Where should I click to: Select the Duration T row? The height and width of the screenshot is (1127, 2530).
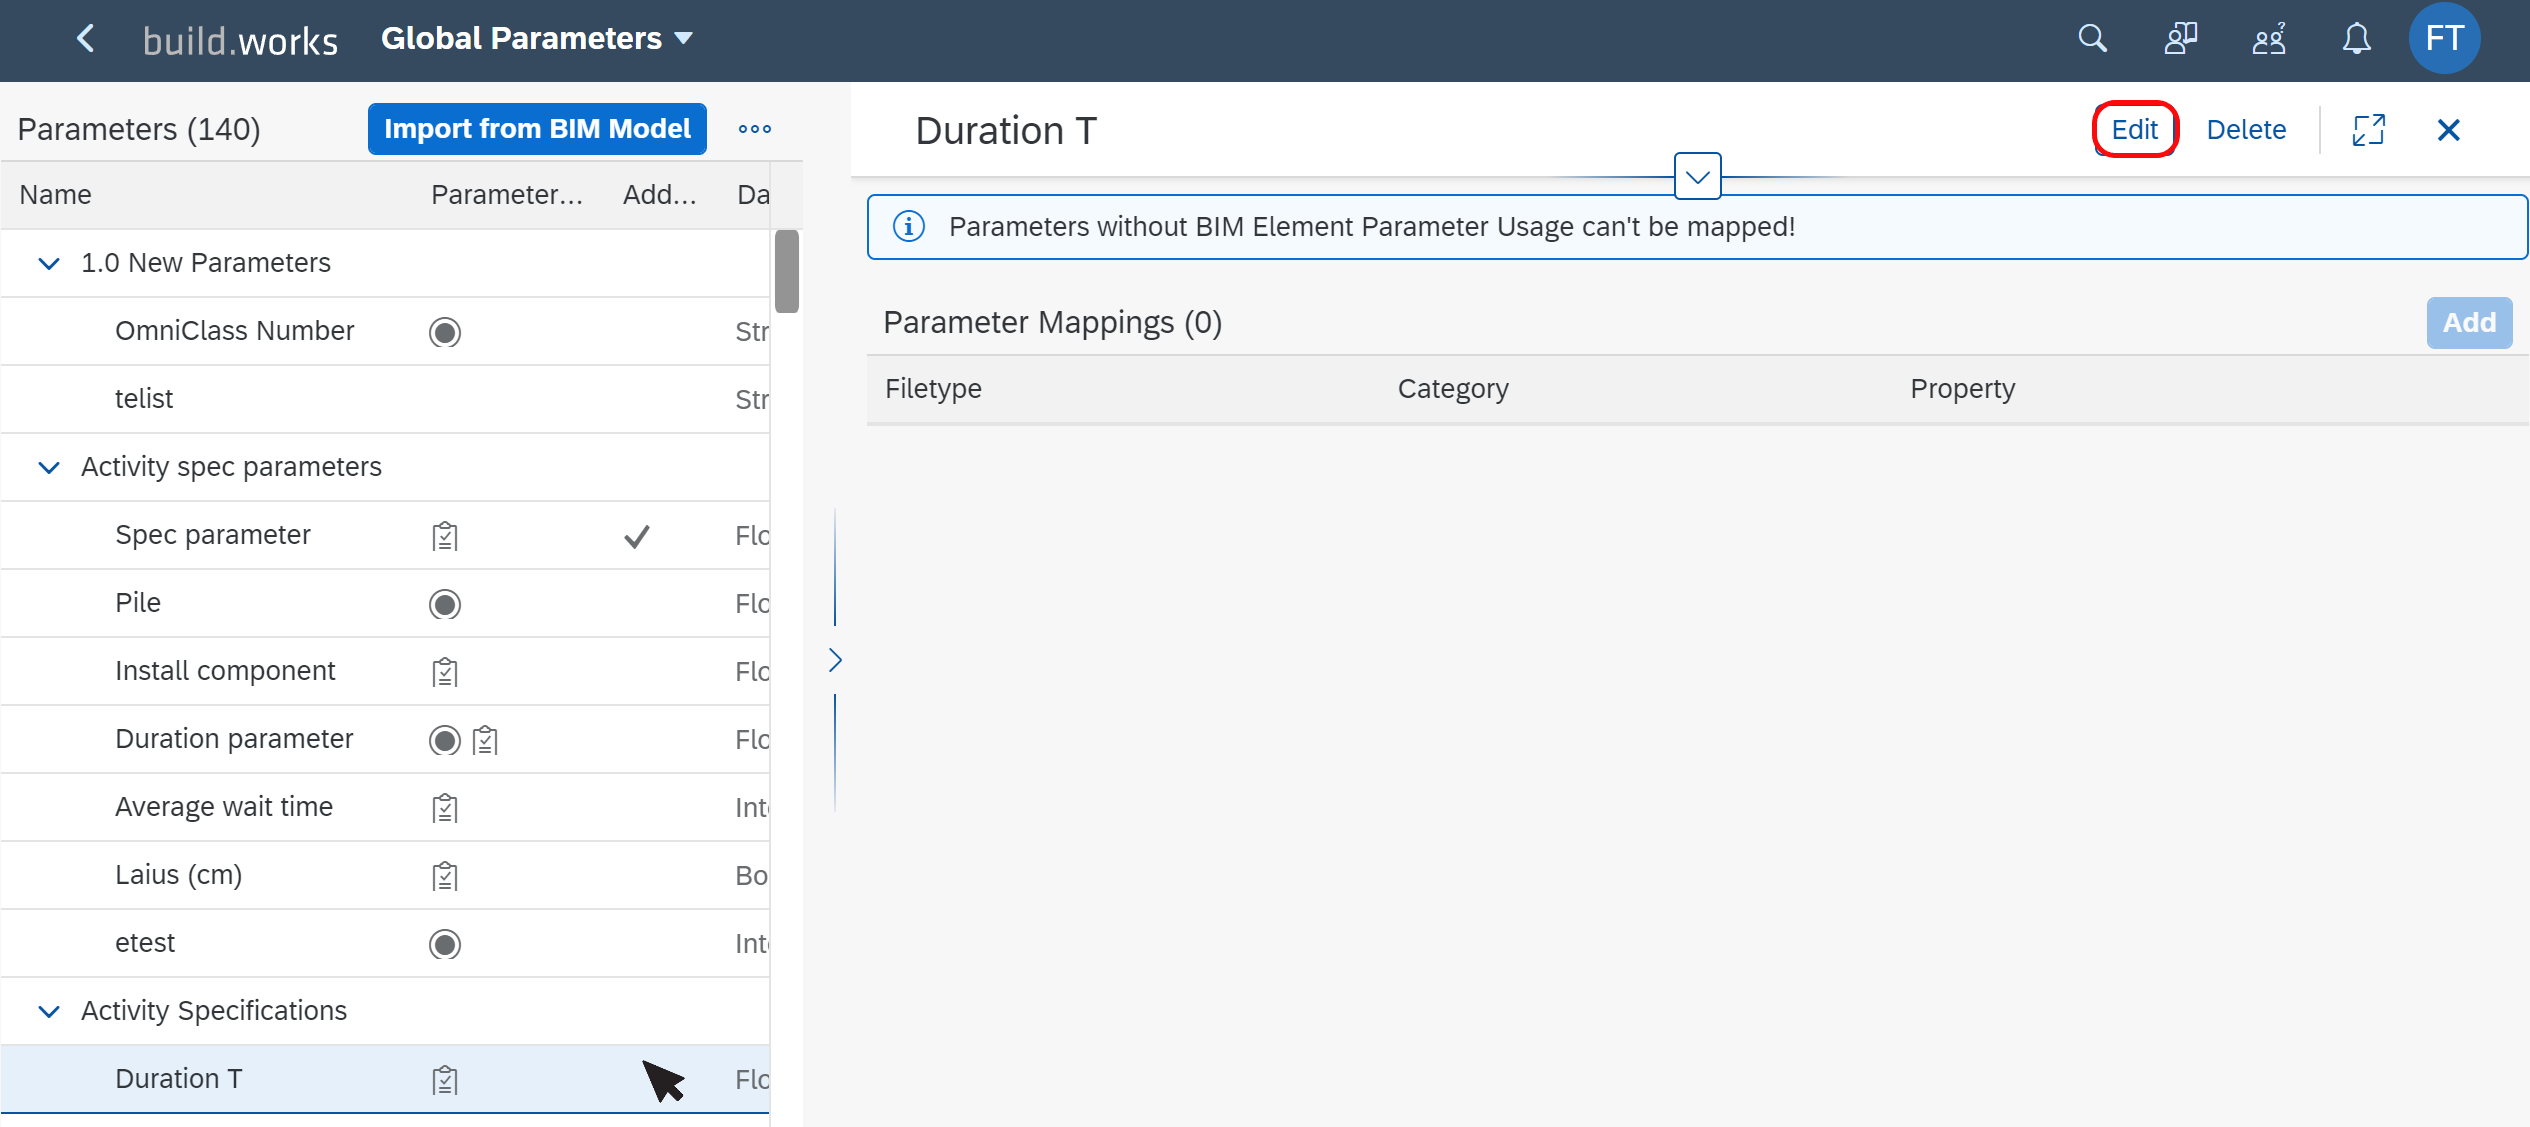pyautogui.click(x=385, y=1079)
